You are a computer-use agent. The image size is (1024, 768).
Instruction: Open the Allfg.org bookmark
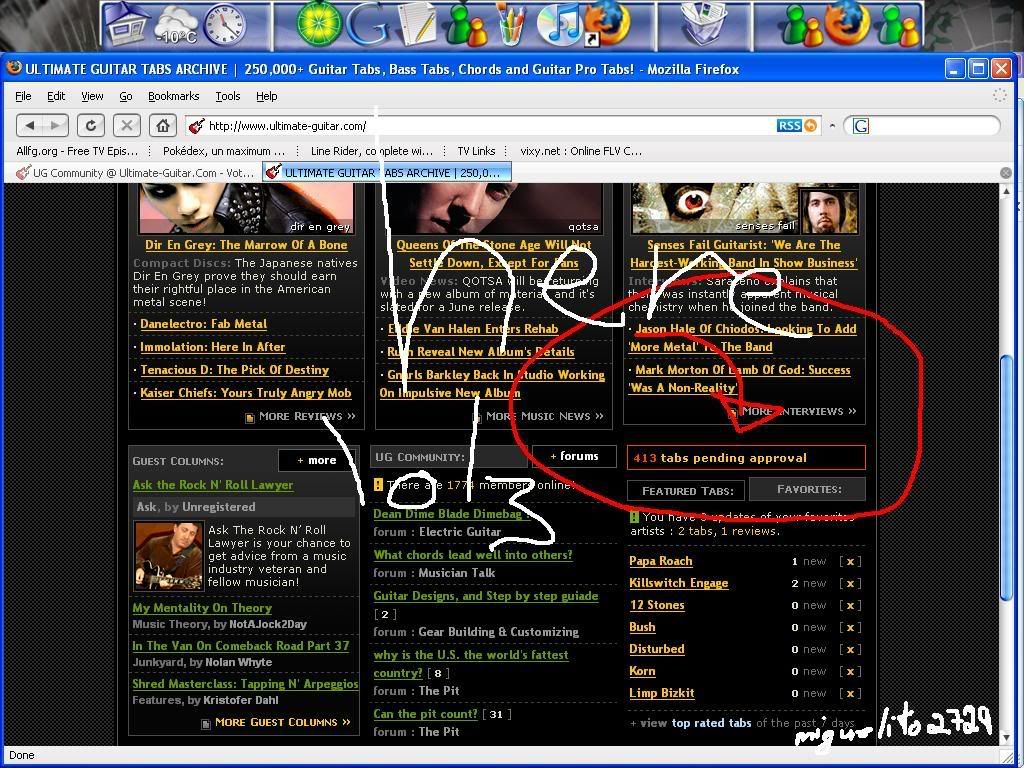[77, 151]
